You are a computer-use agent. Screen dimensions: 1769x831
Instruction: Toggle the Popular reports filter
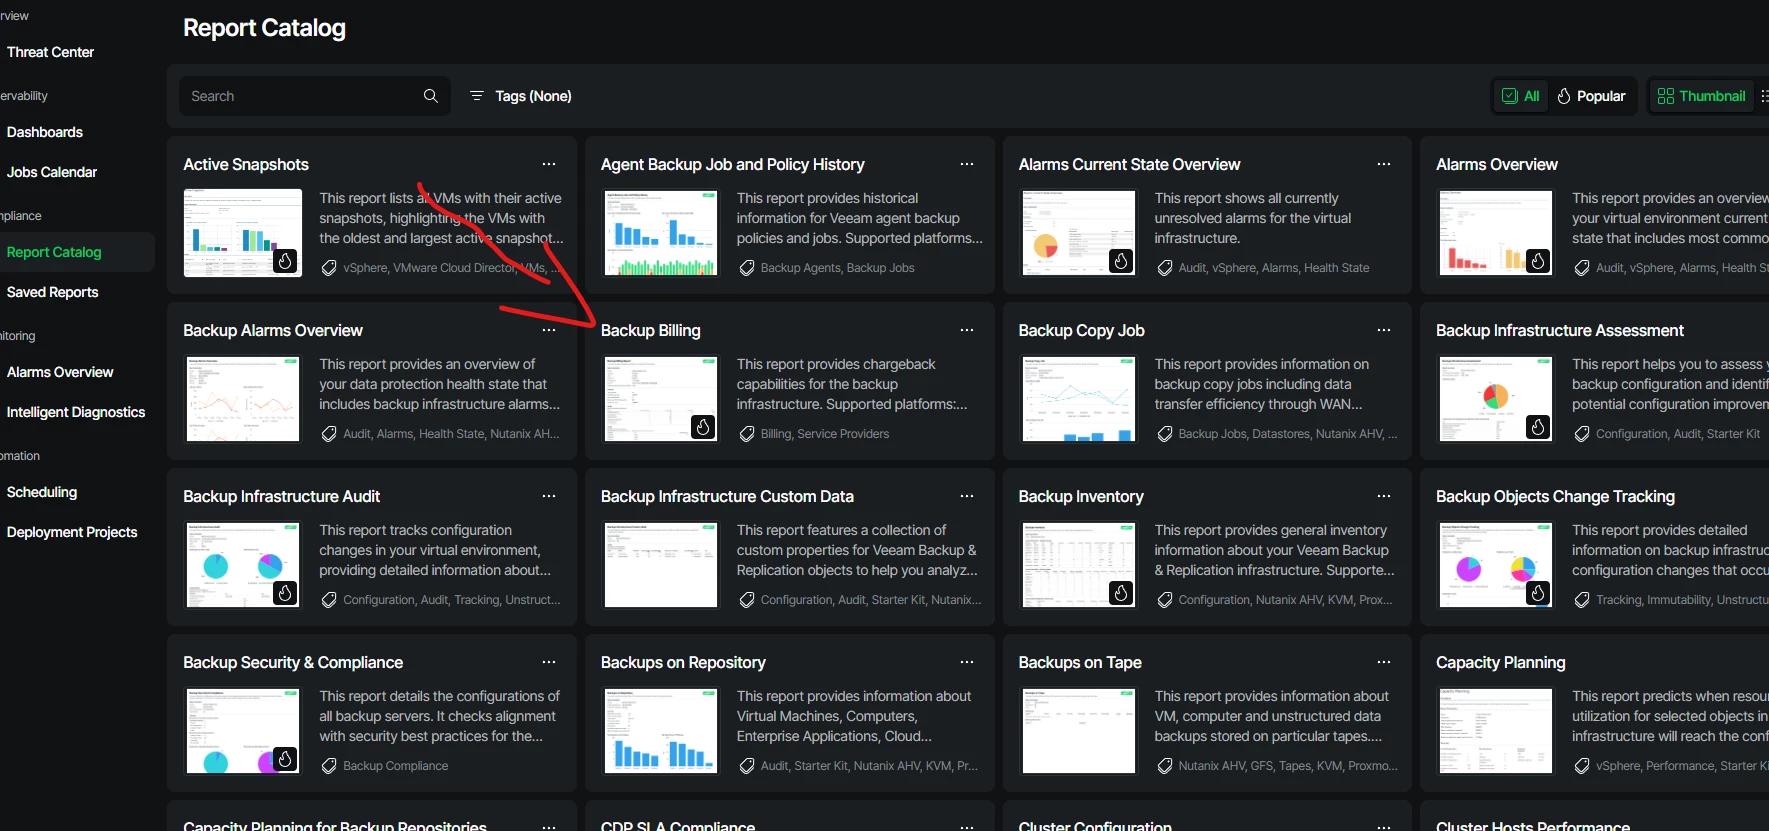click(1592, 96)
